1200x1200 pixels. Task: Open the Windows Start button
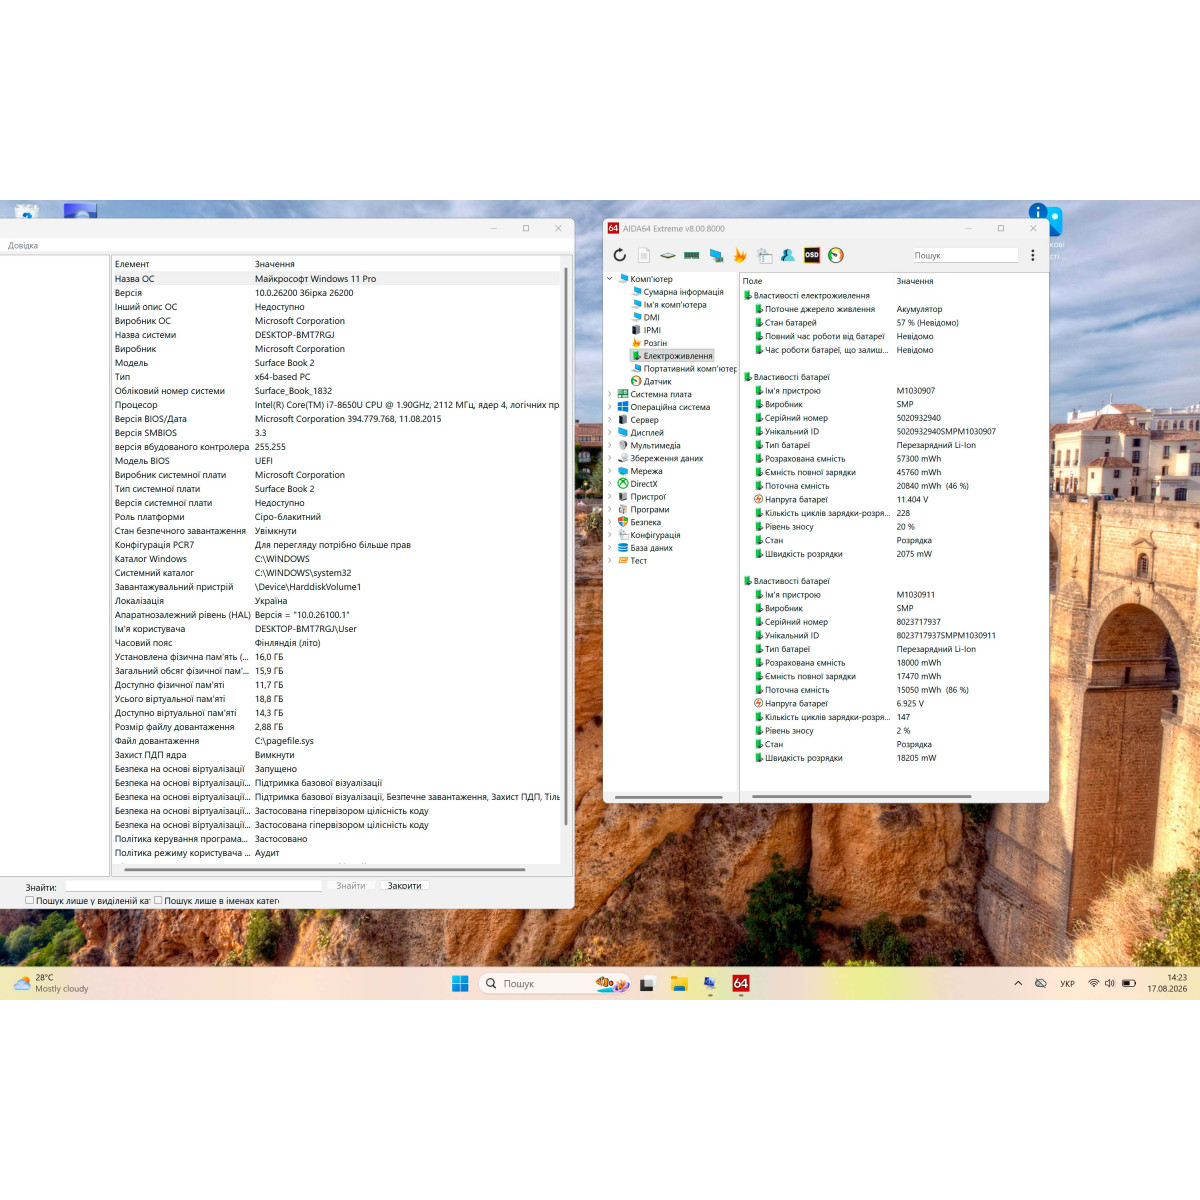(x=460, y=983)
